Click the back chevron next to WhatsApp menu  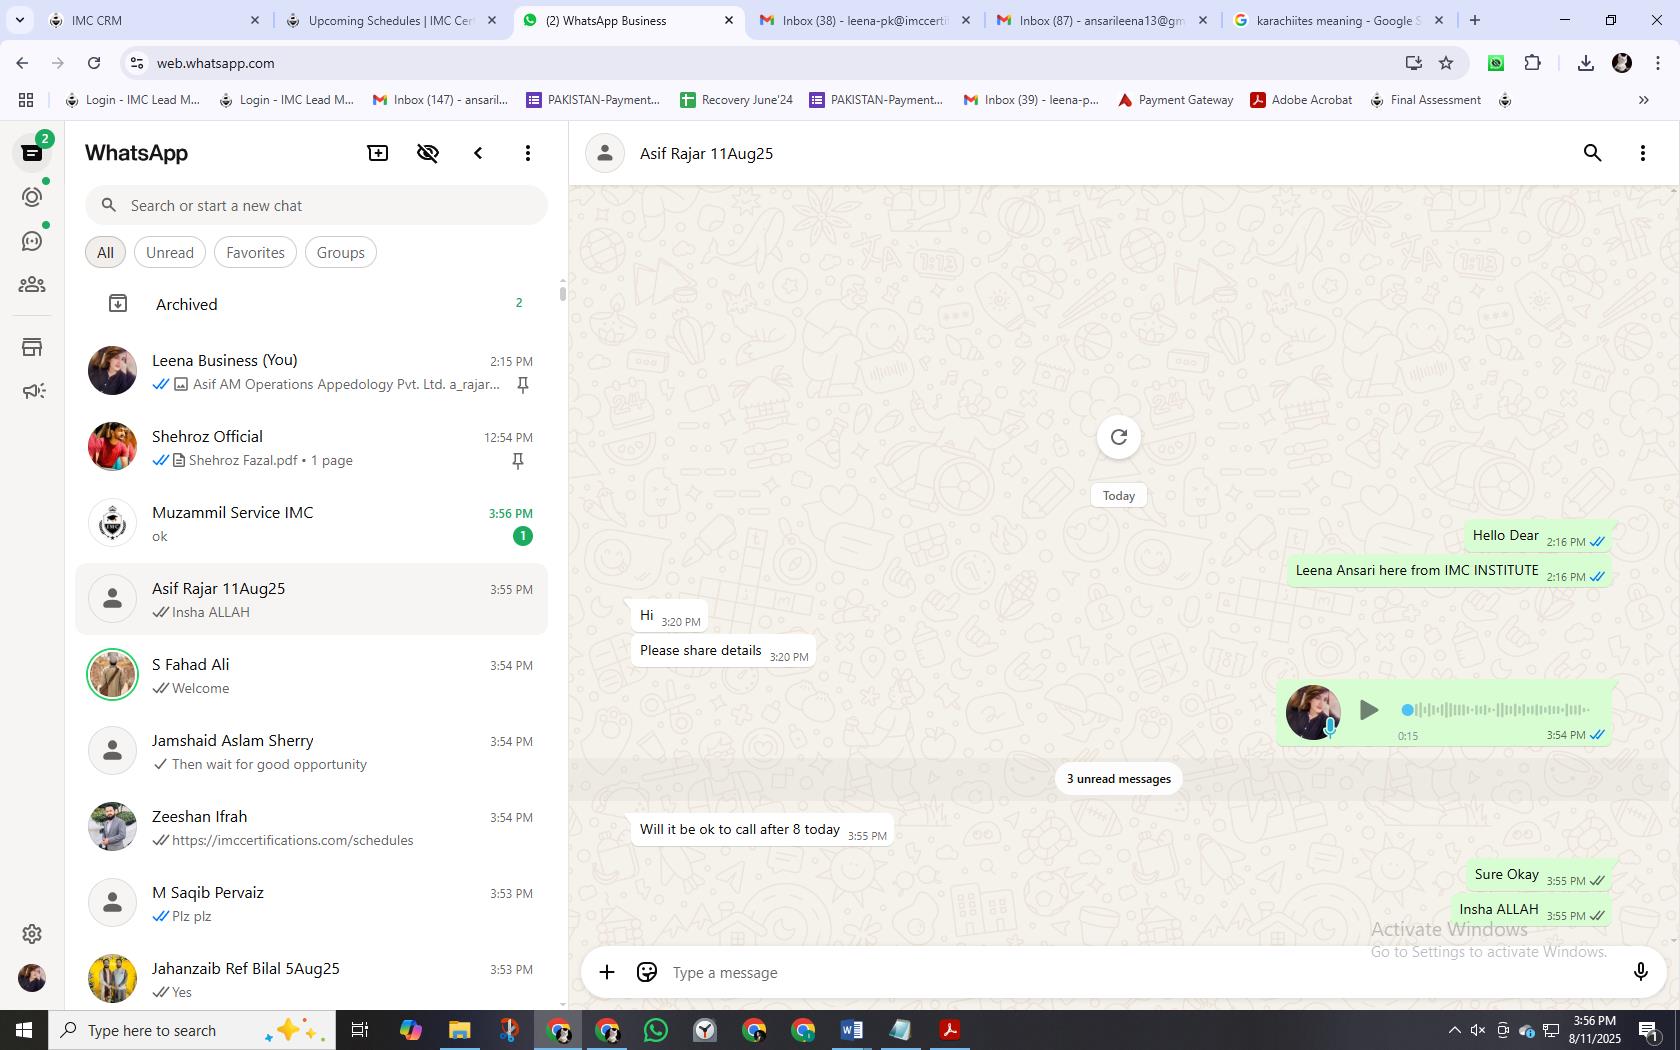pyautogui.click(x=478, y=153)
